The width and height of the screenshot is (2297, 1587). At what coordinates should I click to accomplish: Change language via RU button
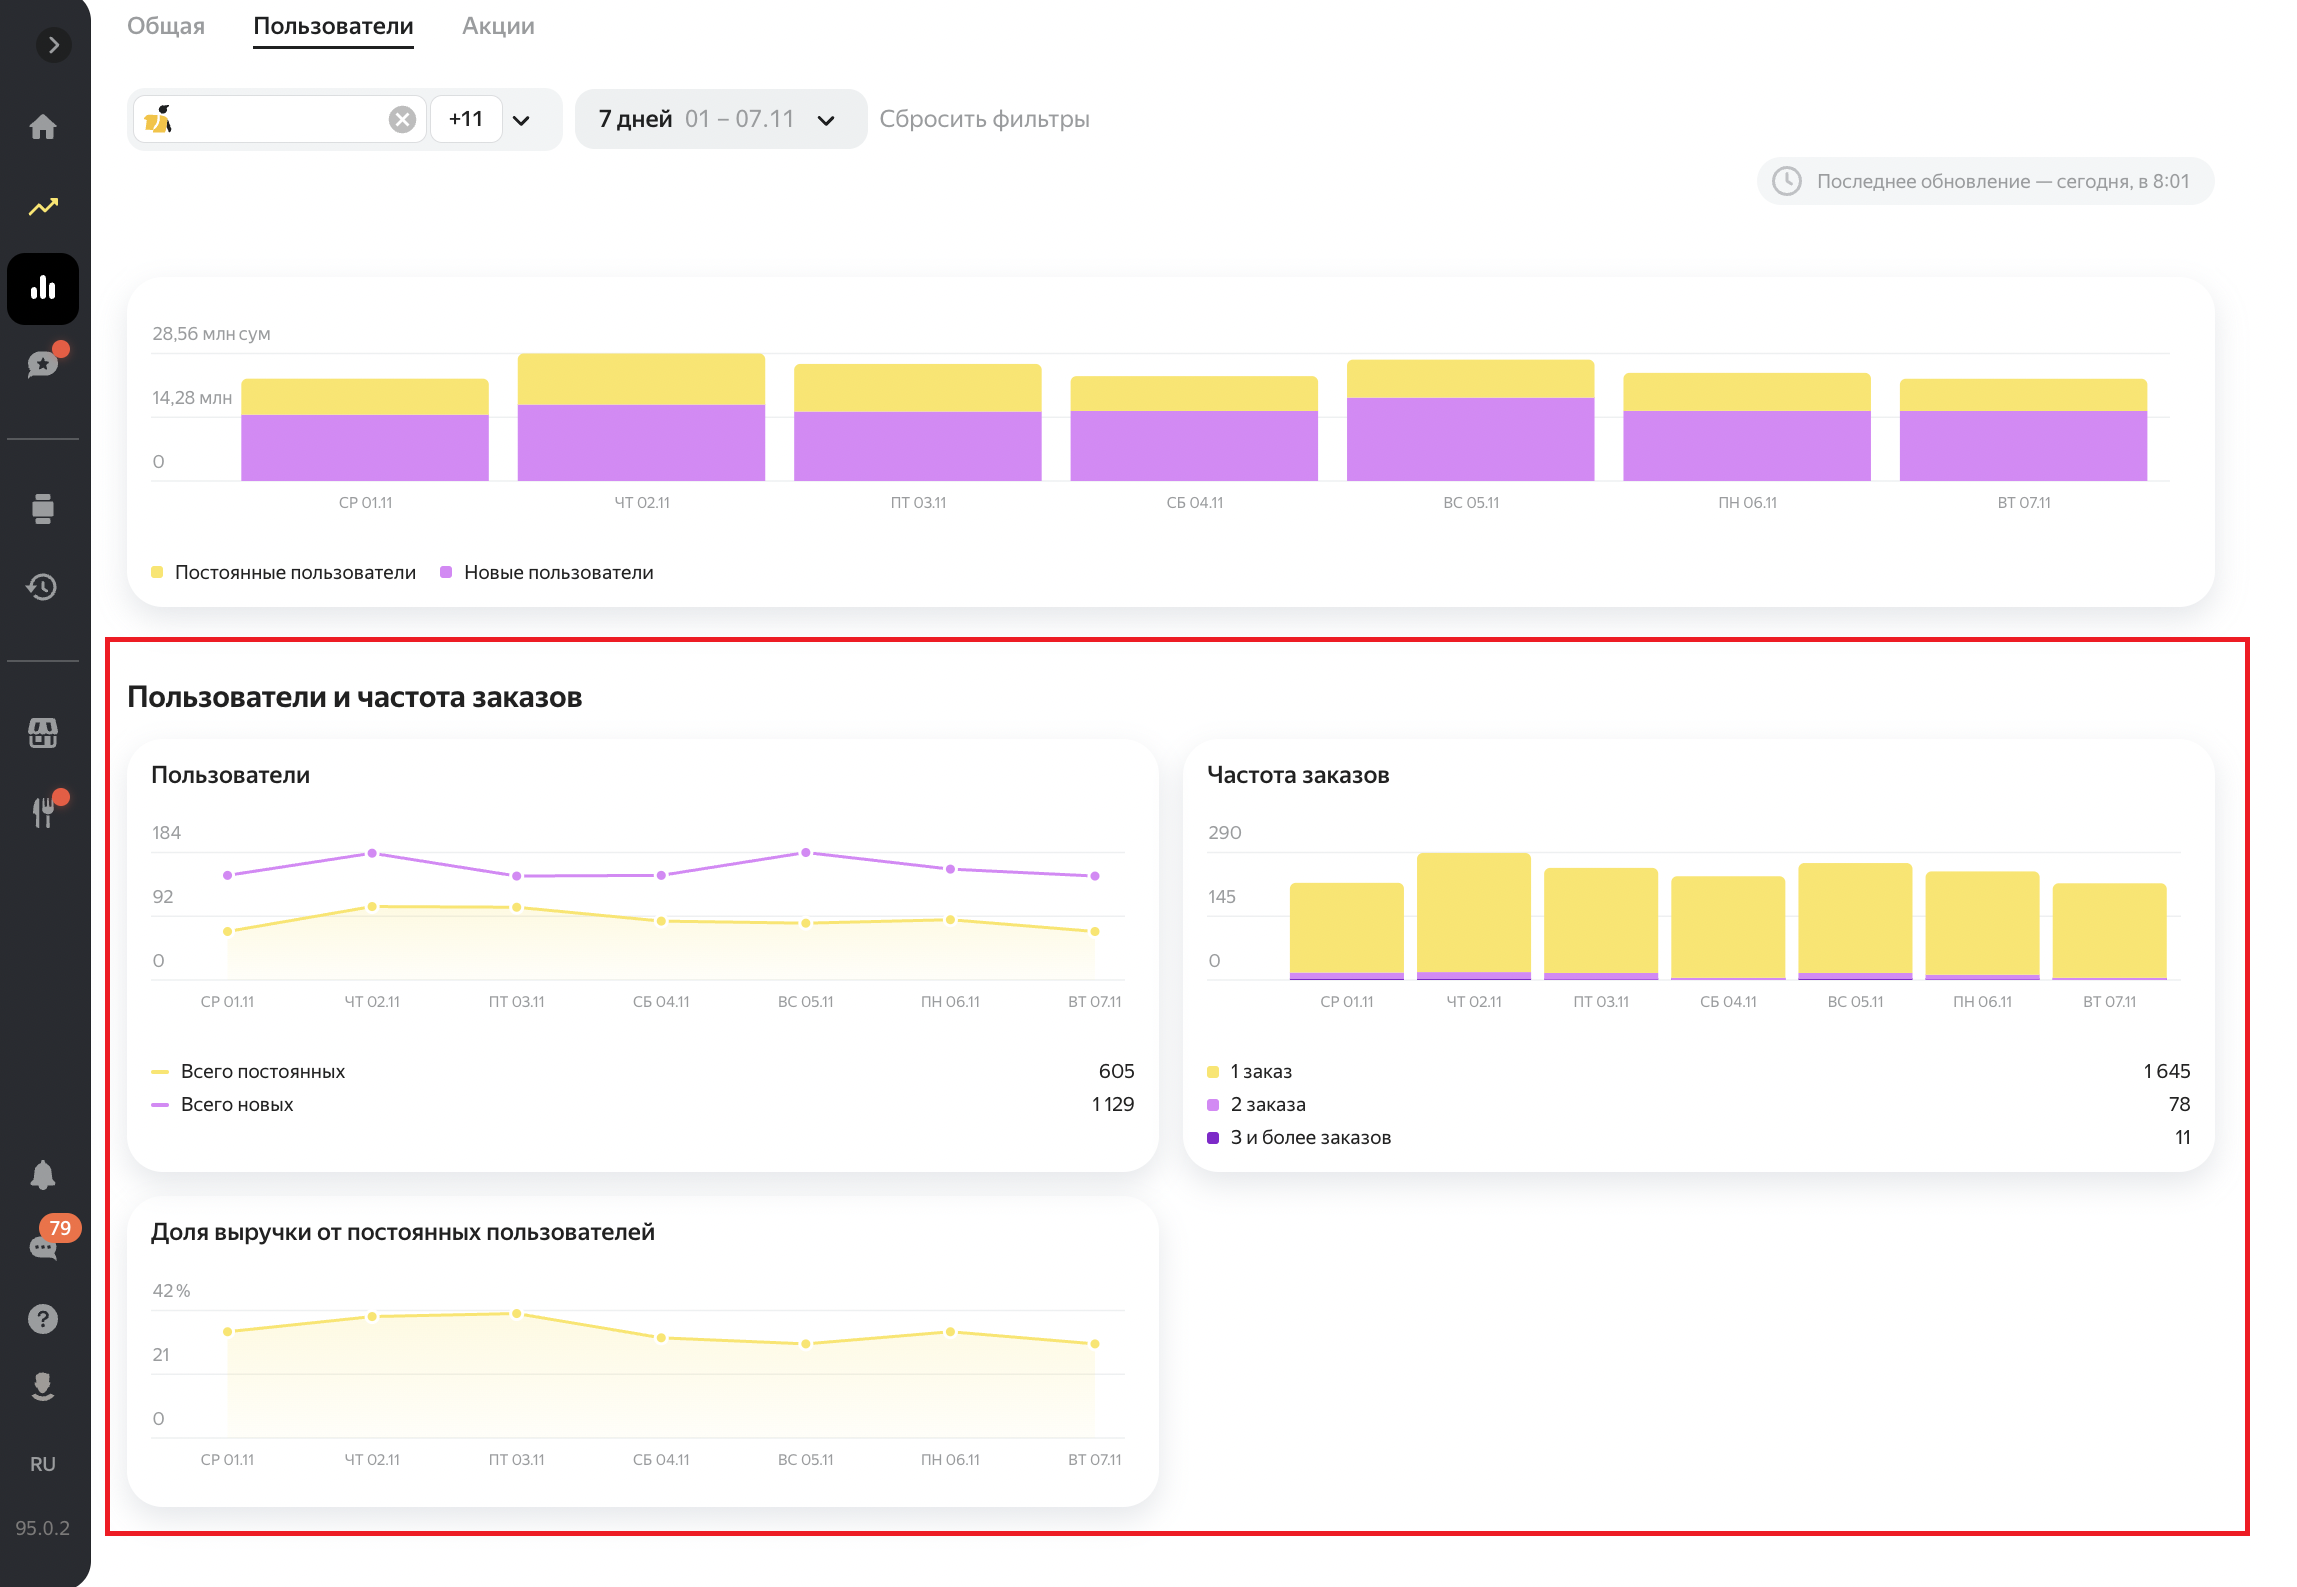pos(43,1464)
